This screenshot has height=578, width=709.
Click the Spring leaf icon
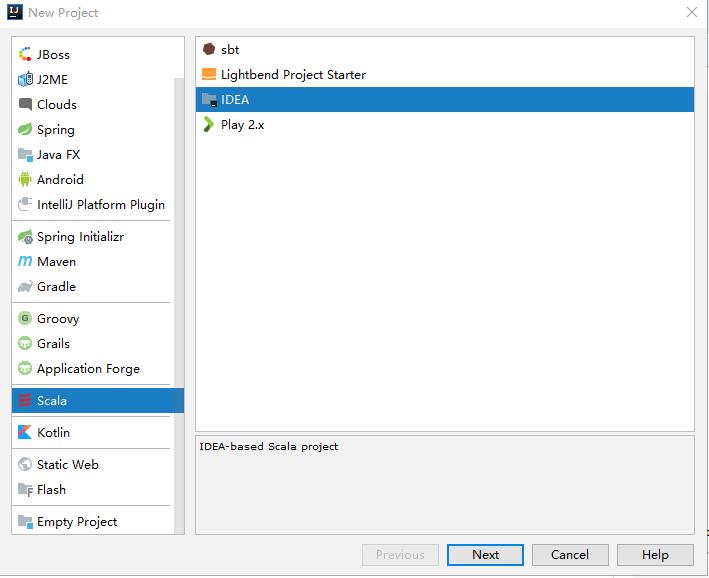click(x=26, y=130)
